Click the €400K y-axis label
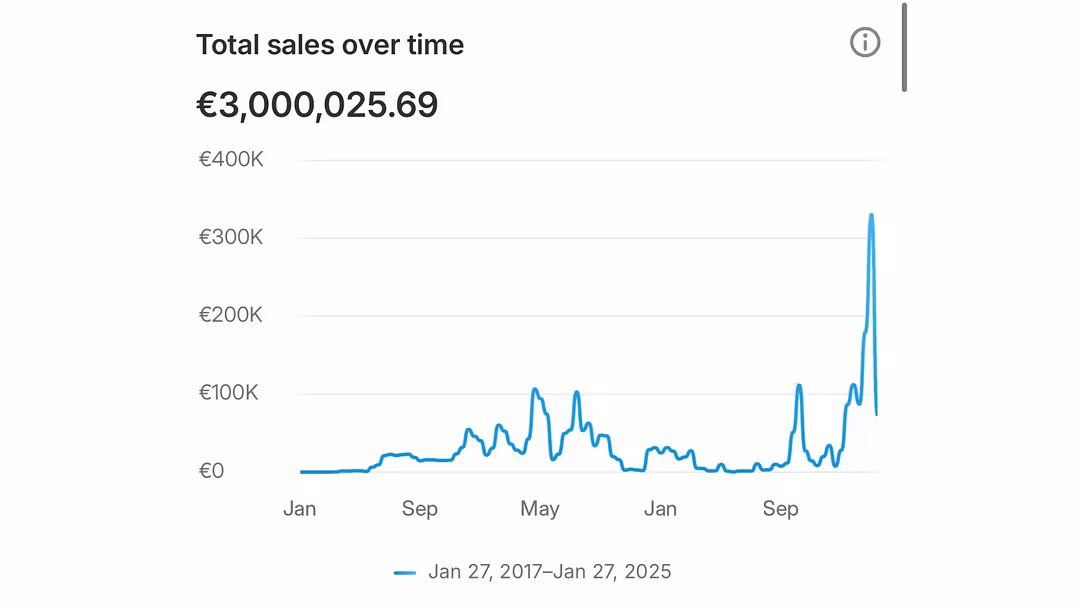 [x=231, y=159]
